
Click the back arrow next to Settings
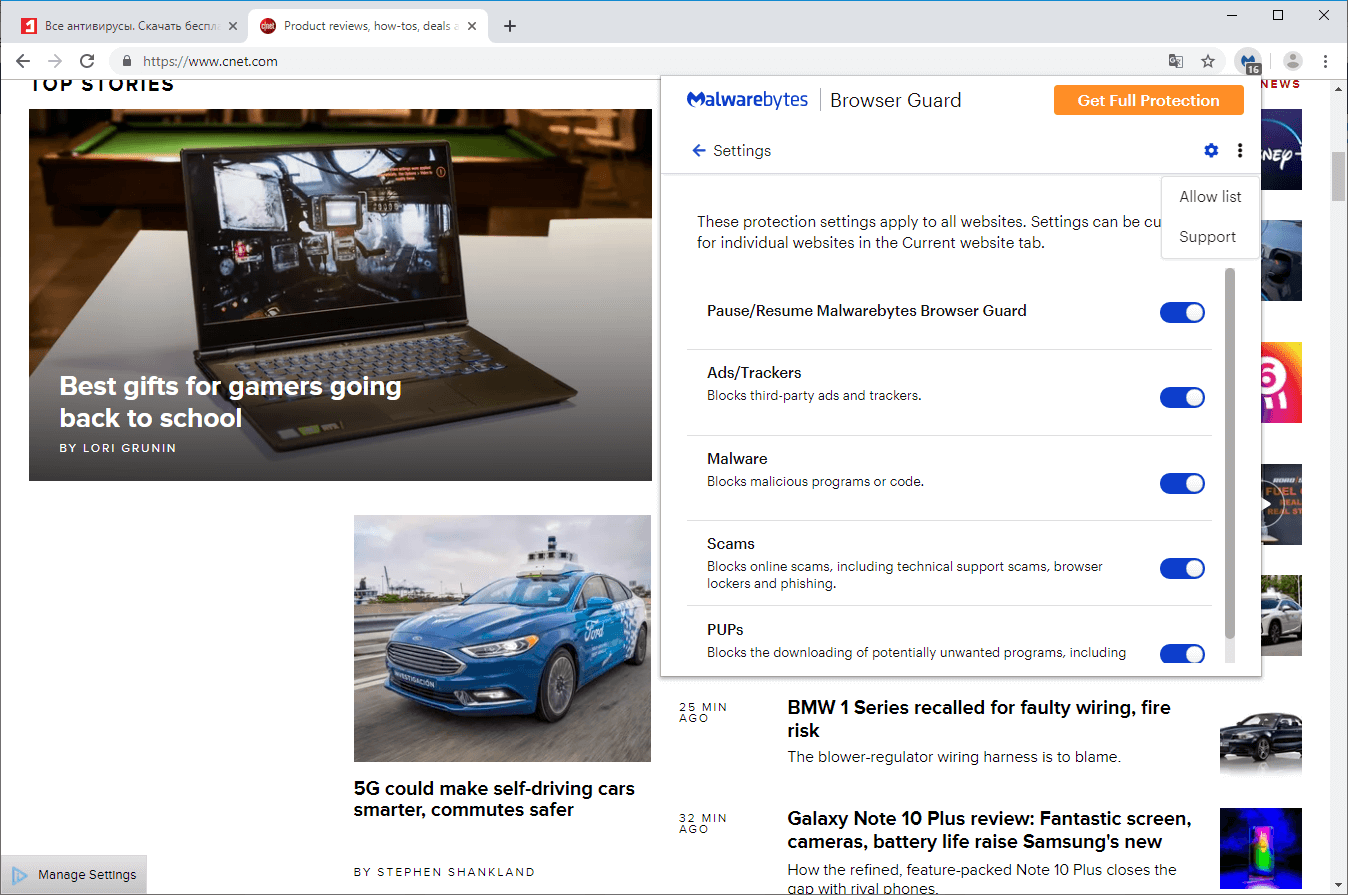click(698, 150)
